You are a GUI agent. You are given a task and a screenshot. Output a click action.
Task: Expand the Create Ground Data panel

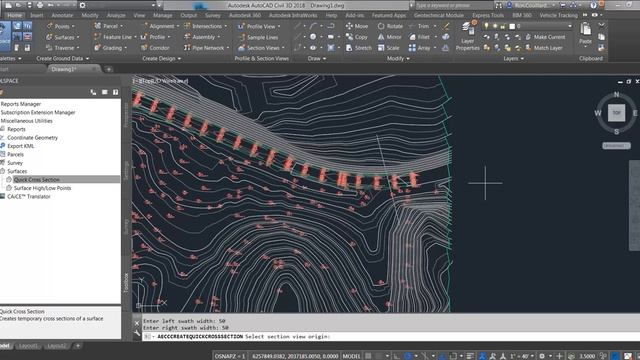(62, 58)
